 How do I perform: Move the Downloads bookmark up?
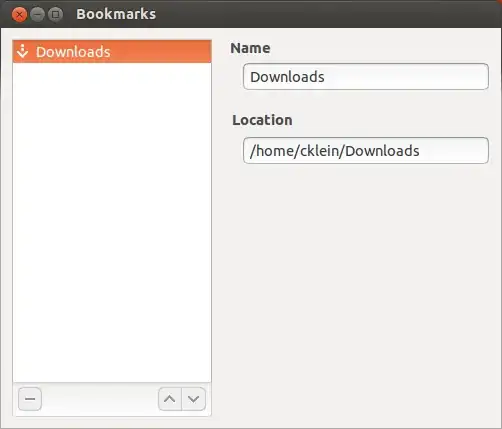170,399
